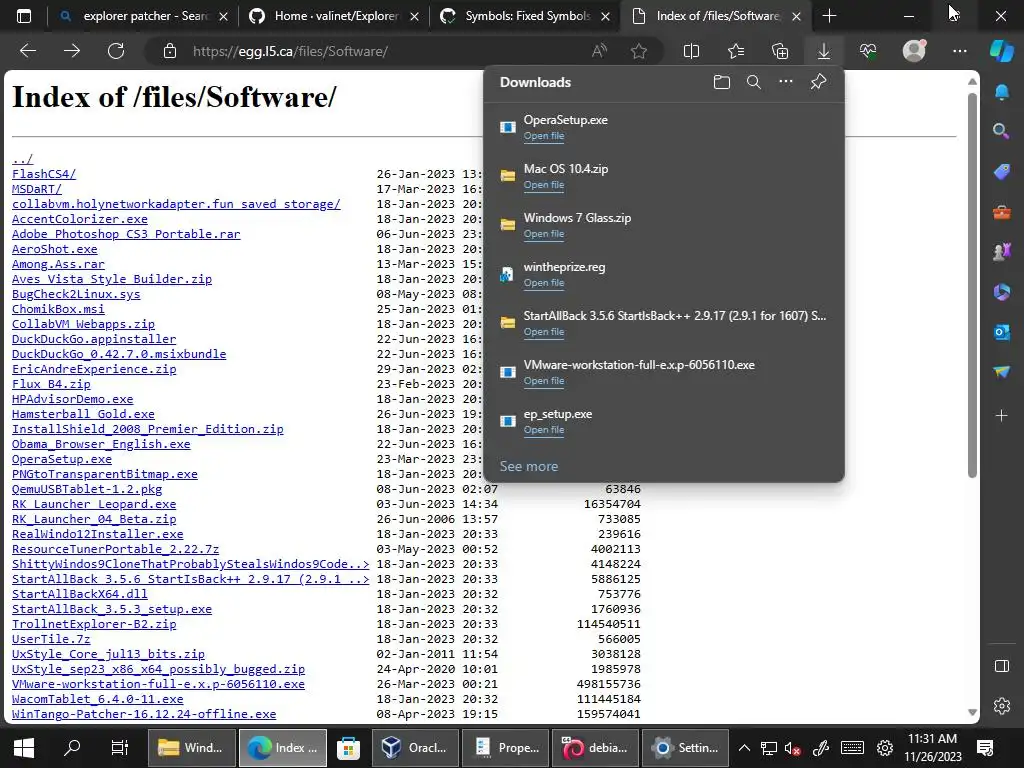
Task: Open taskbar search magnifier
Action: (x=72, y=748)
